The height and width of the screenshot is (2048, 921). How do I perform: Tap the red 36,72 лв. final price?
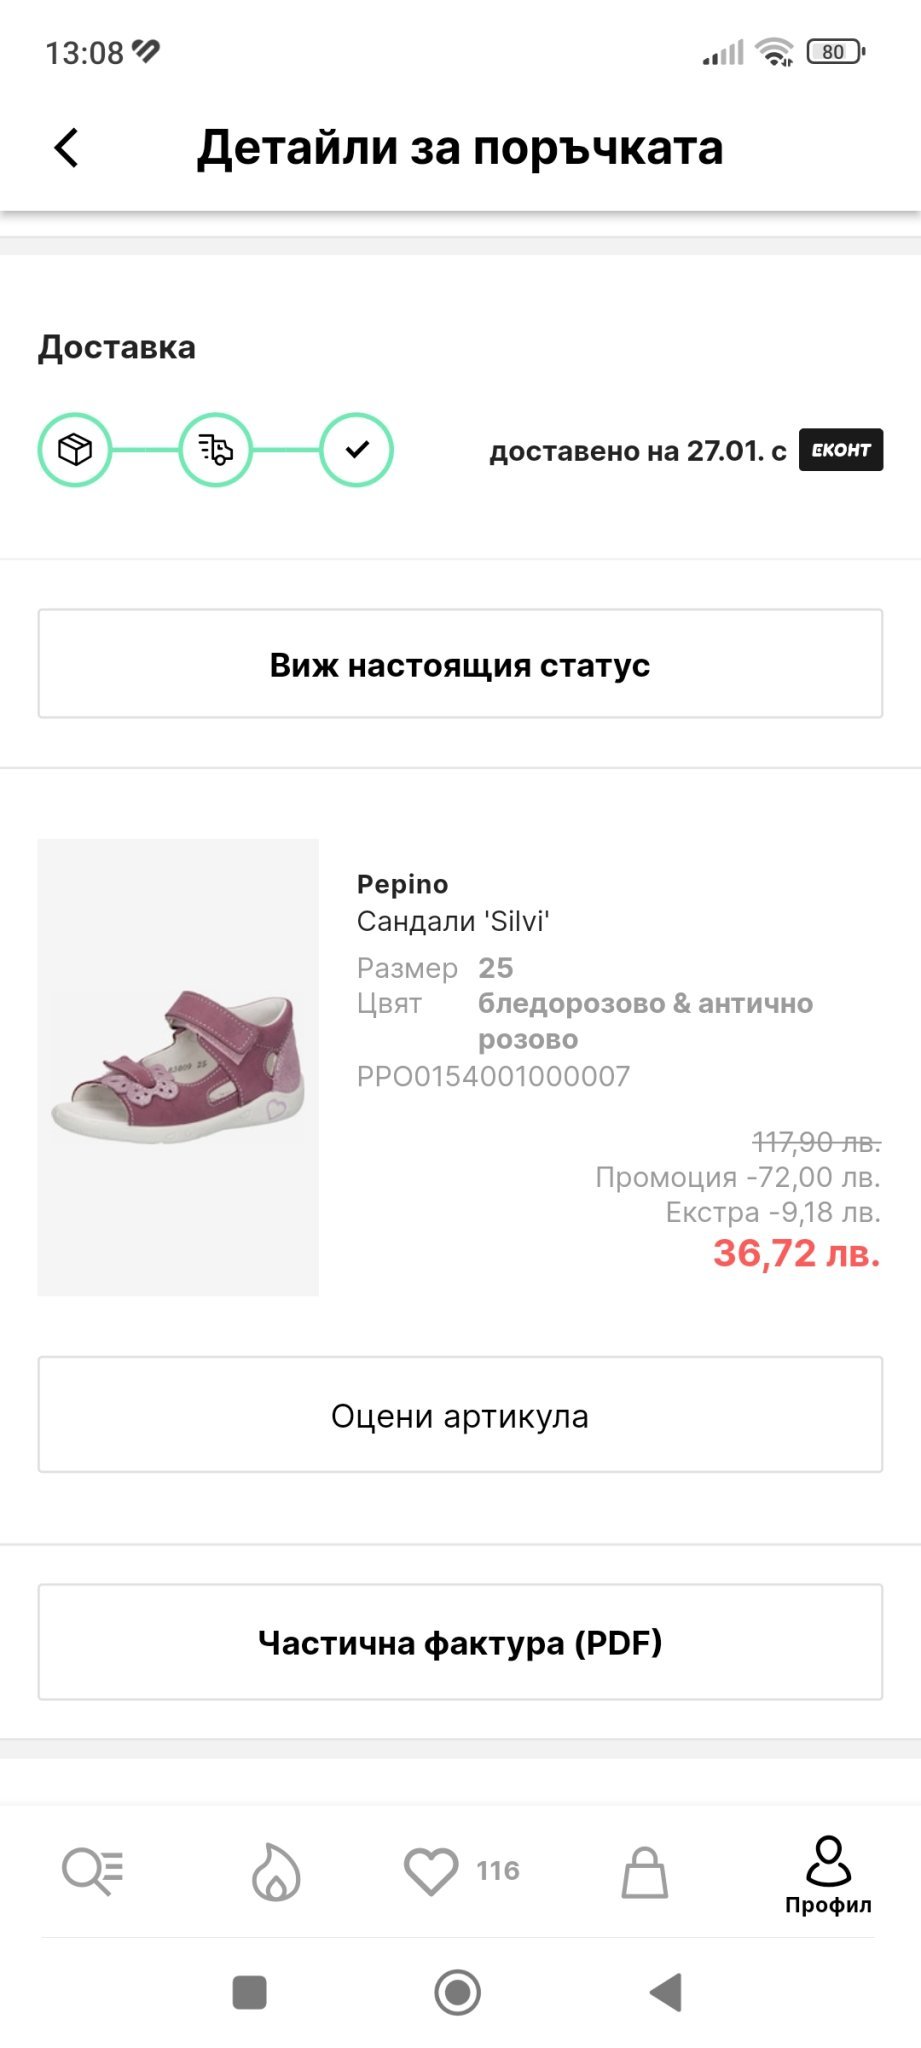[x=796, y=1253]
